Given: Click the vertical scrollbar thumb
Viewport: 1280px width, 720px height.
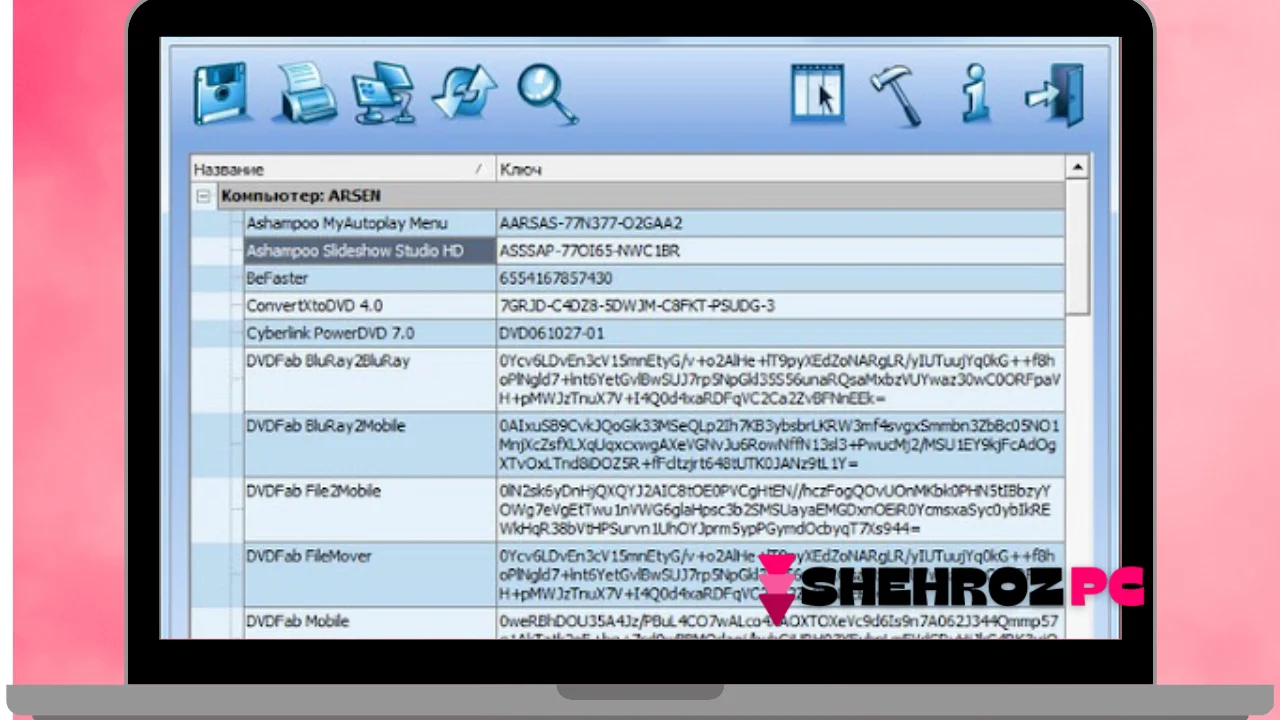Looking at the screenshot, I should [x=1077, y=248].
